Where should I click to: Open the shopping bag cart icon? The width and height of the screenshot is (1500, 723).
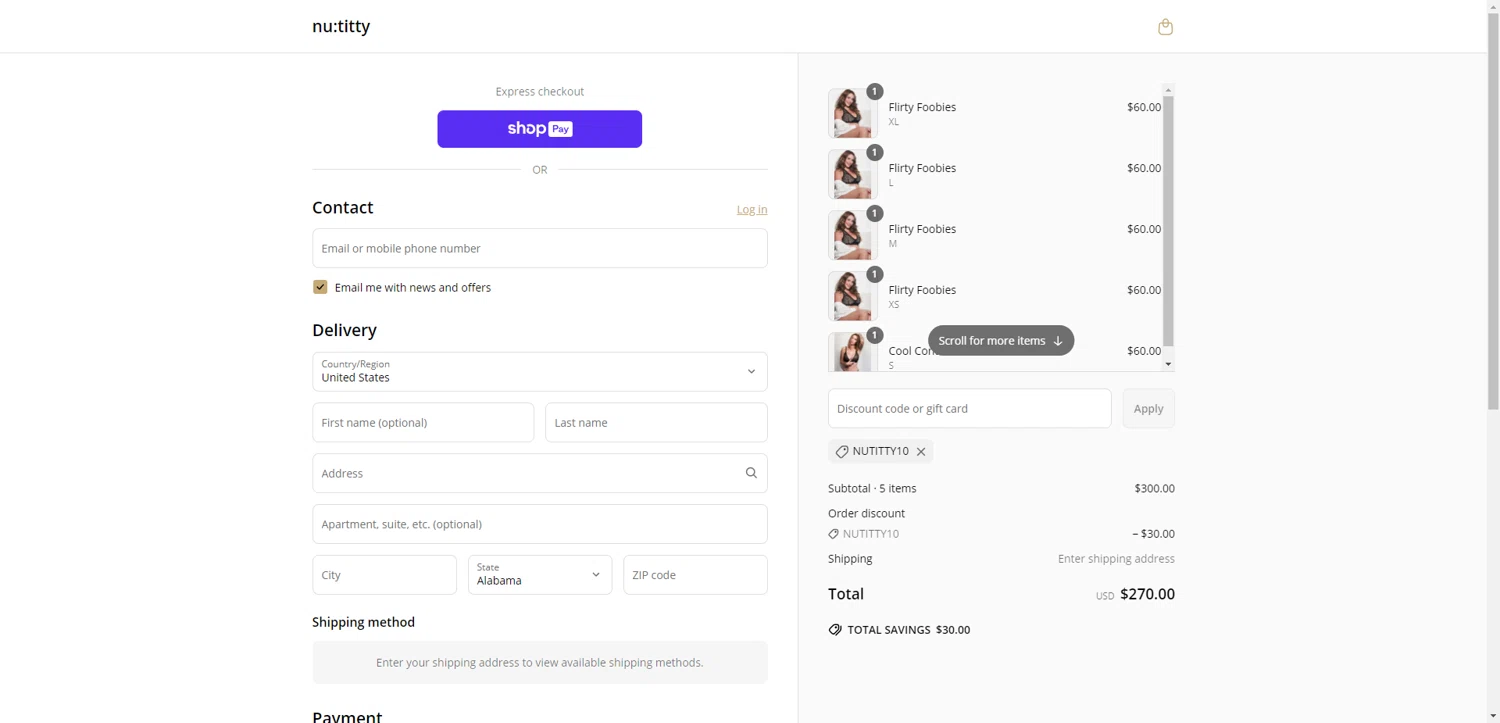click(1165, 27)
